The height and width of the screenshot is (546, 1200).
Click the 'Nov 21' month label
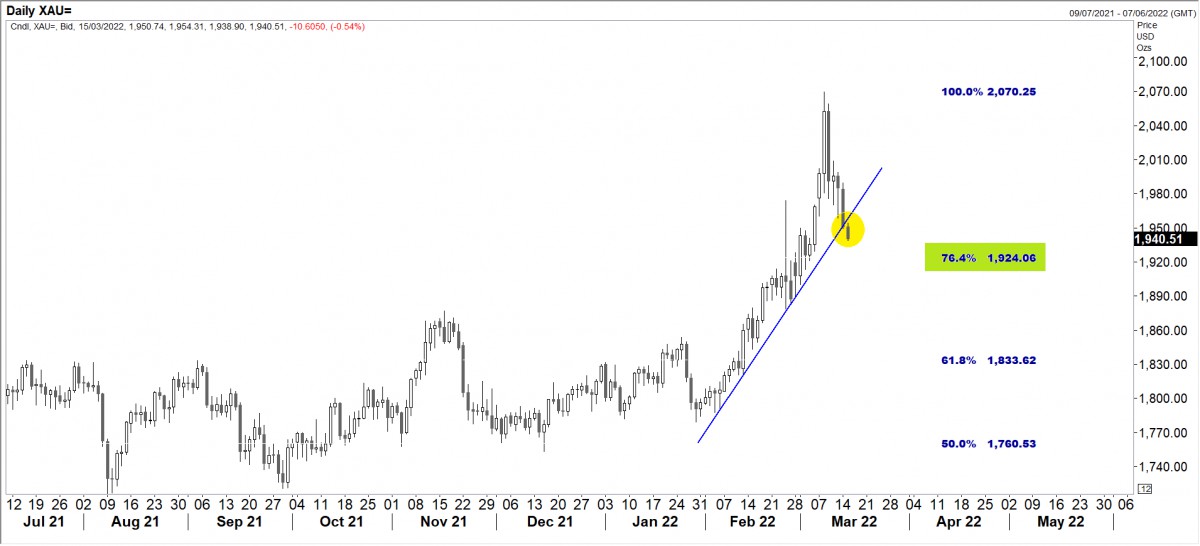pyautogui.click(x=444, y=522)
